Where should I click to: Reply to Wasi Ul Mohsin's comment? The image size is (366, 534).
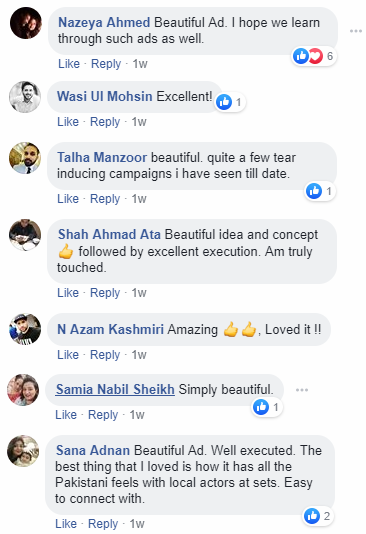tap(105, 122)
